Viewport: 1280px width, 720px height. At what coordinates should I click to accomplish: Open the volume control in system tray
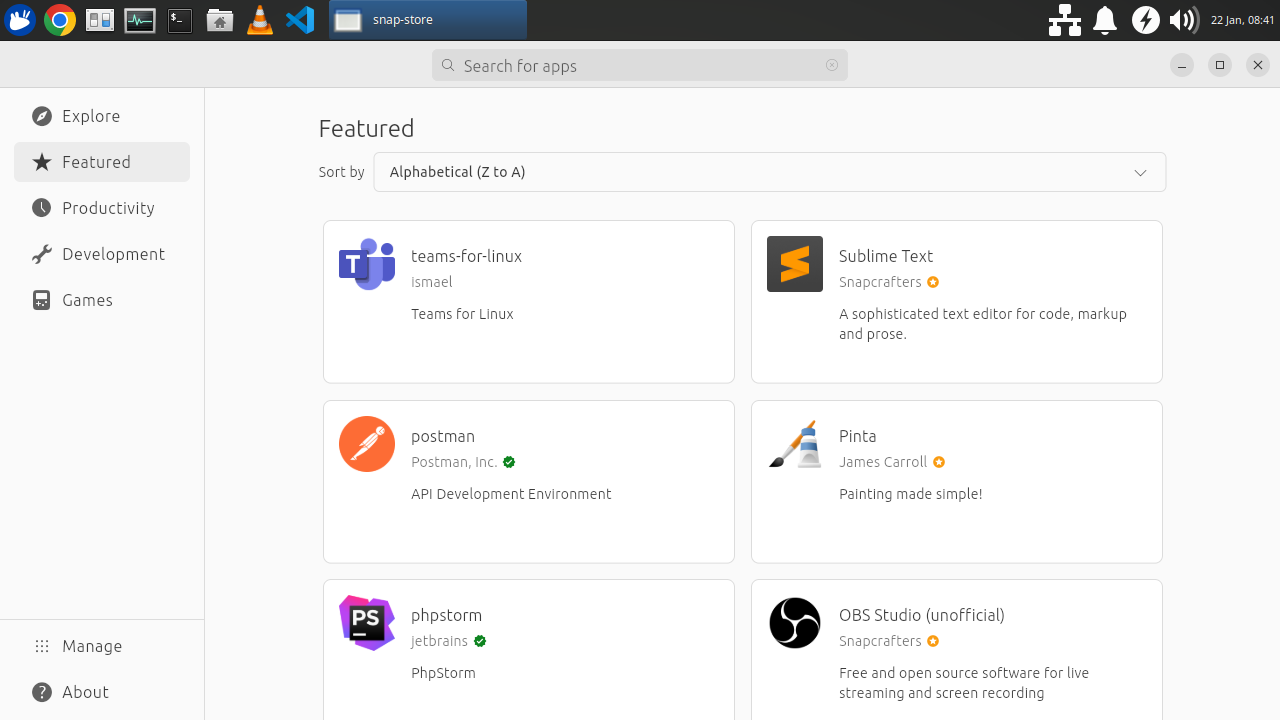click(1184, 20)
